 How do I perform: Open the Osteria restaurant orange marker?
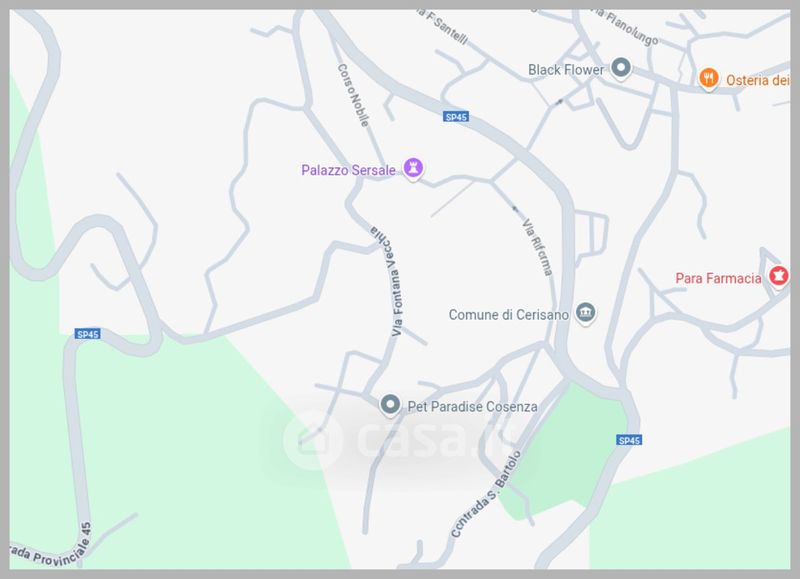coord(709,79)
